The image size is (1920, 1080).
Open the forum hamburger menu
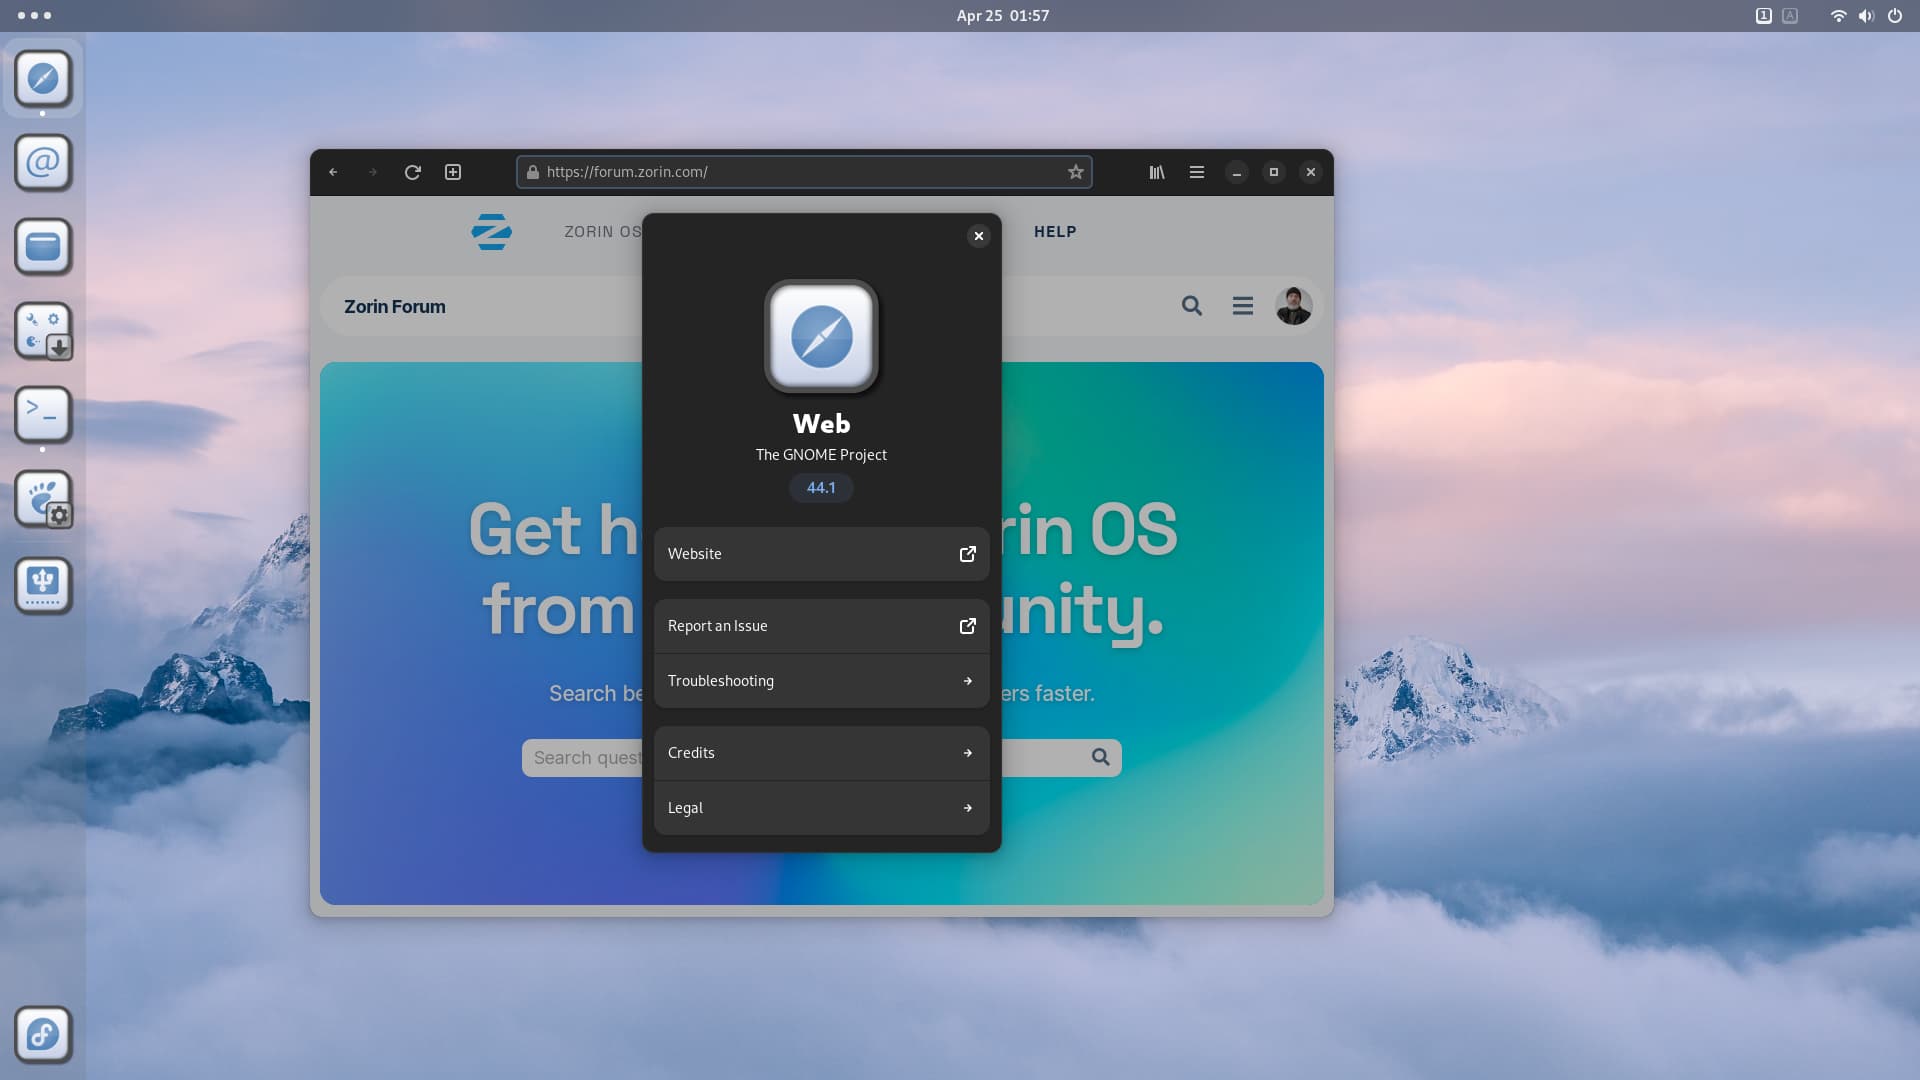coord(1242,306)
